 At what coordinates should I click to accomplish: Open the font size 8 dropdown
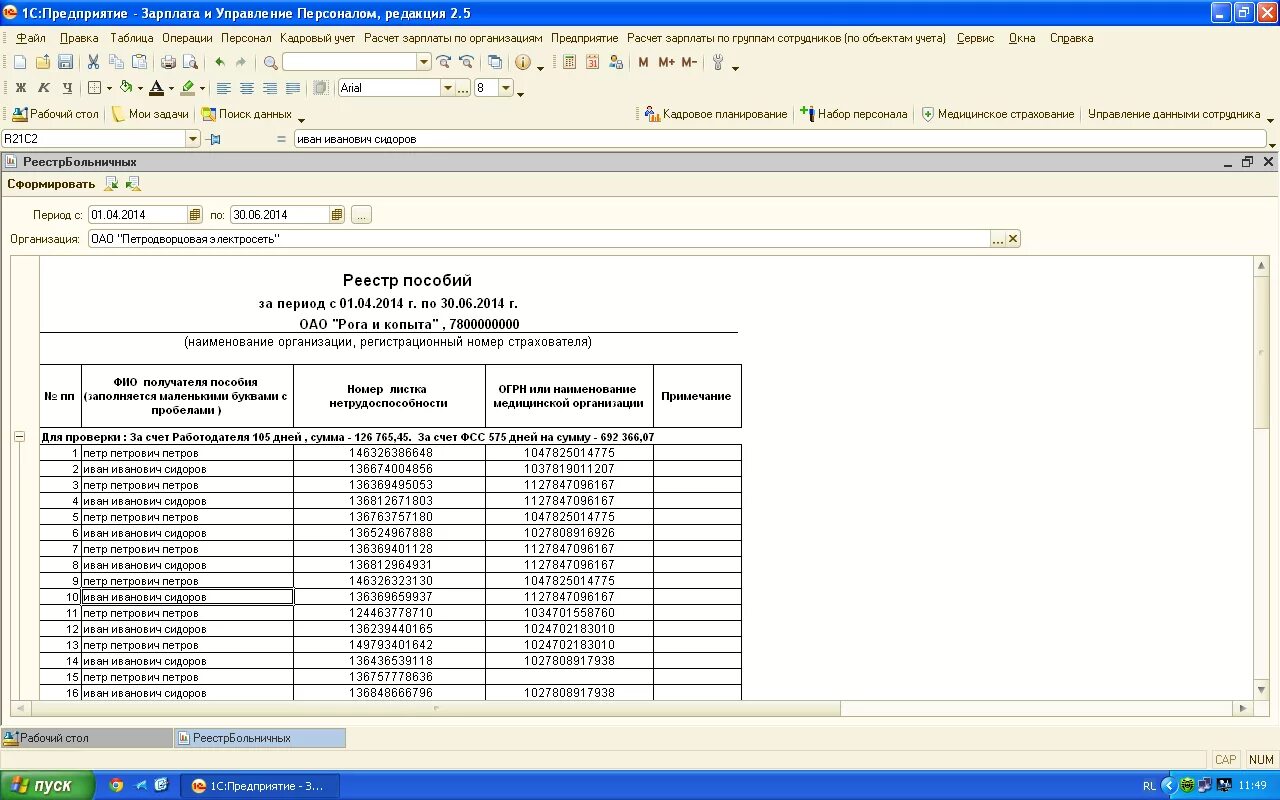506,88
